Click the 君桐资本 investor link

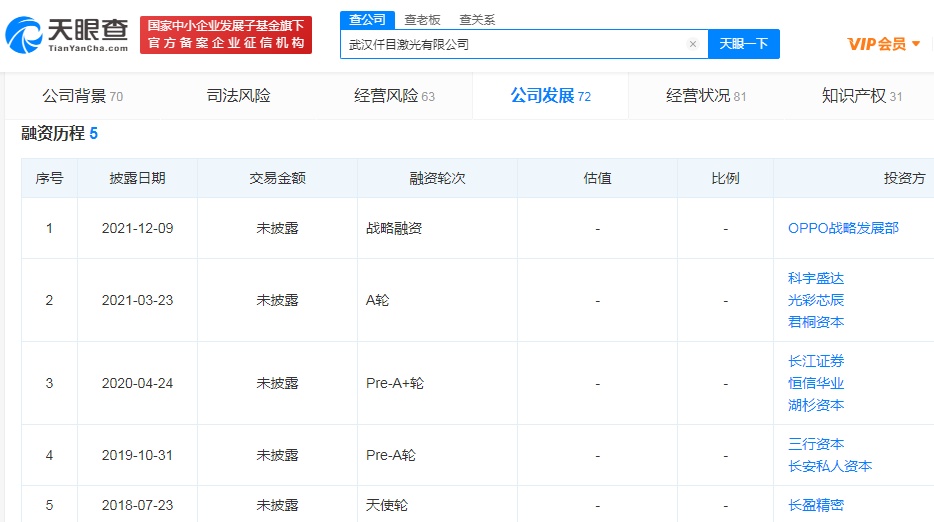(x=816, y=322)
